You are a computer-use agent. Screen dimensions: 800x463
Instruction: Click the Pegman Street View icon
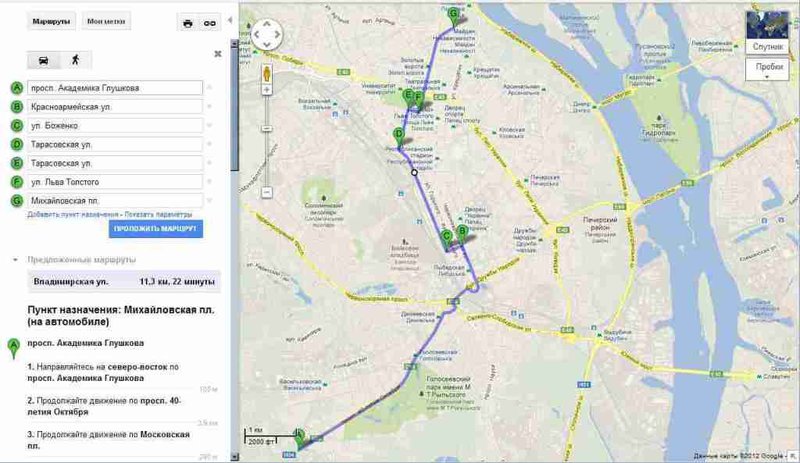point(268,74)
